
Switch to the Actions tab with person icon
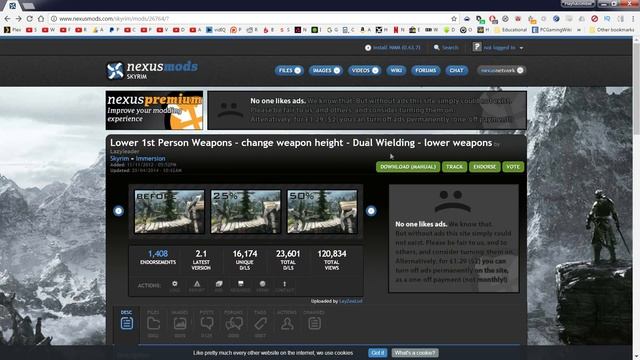287,322
